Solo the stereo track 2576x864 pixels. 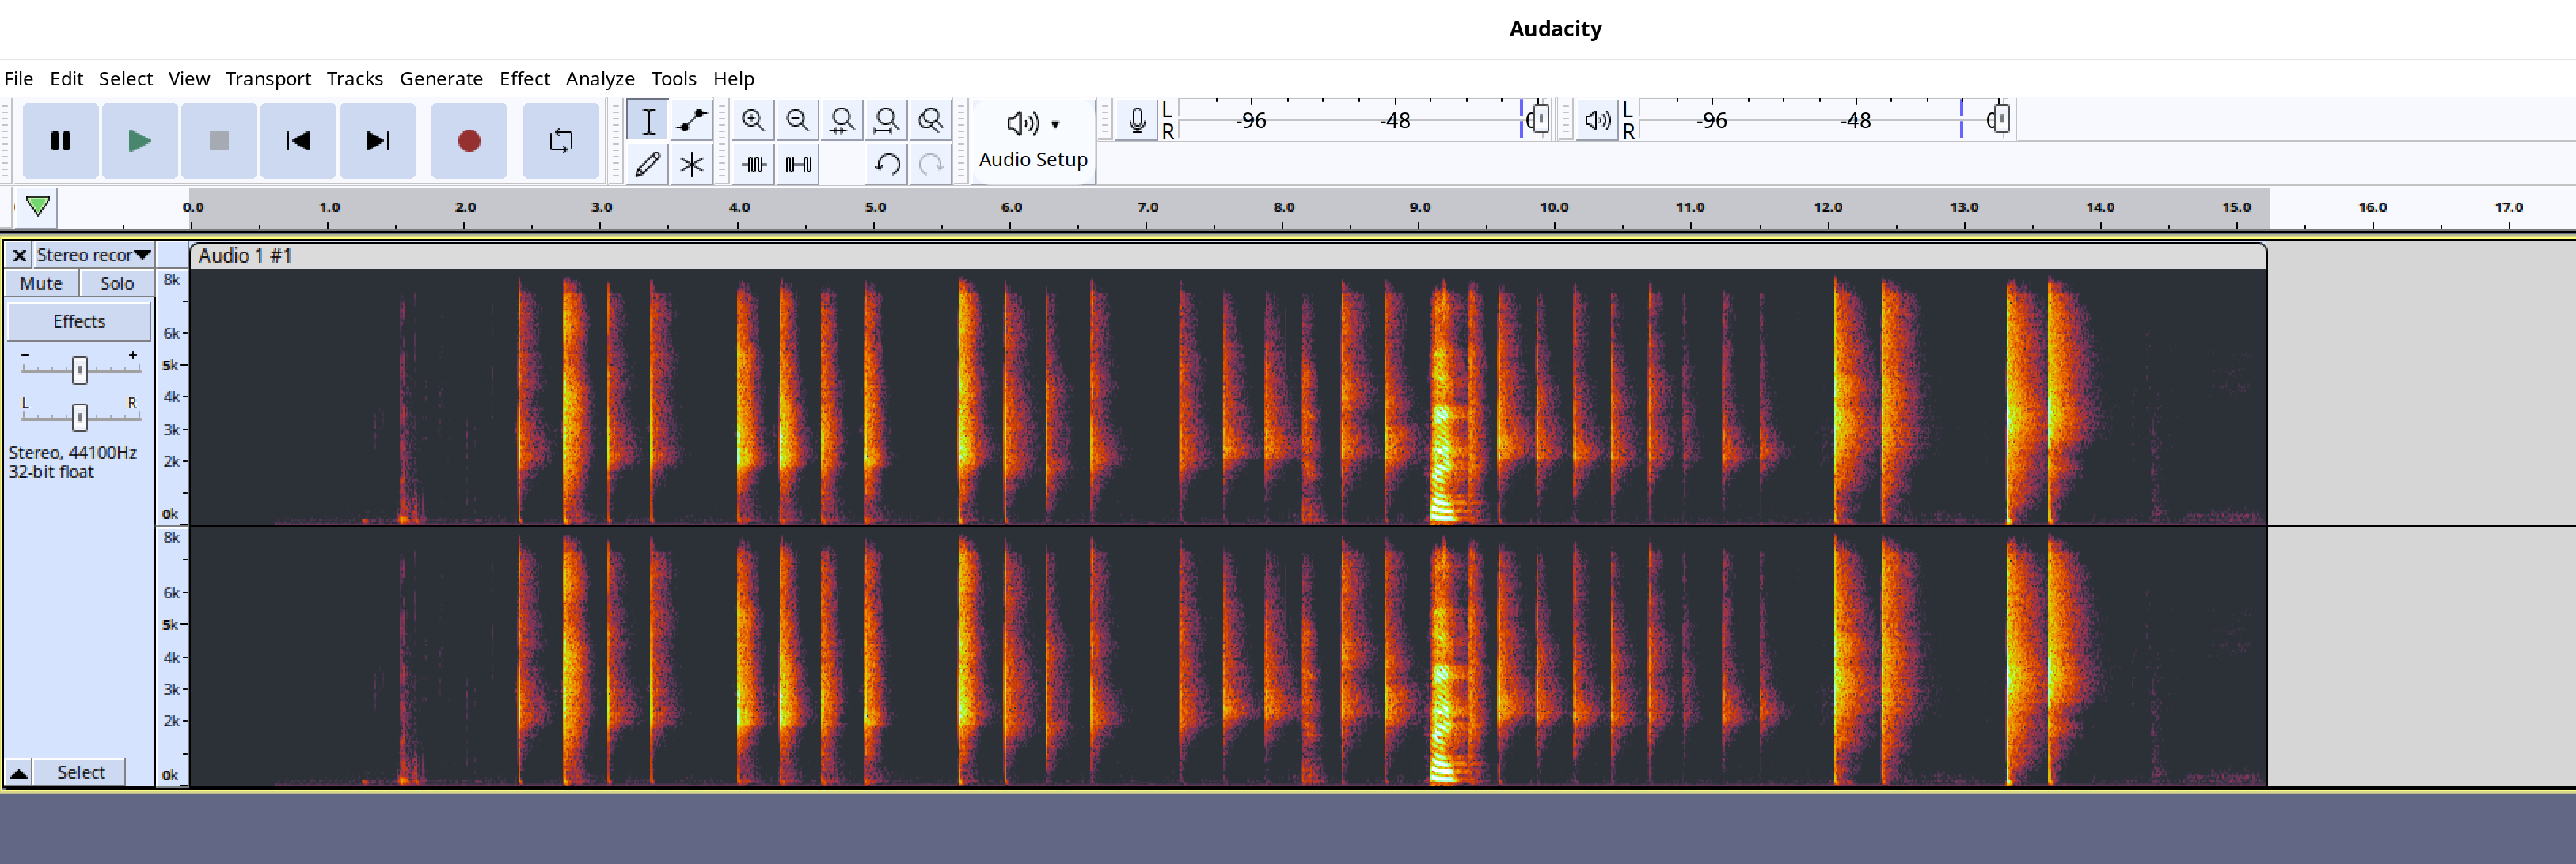point(117,283)
